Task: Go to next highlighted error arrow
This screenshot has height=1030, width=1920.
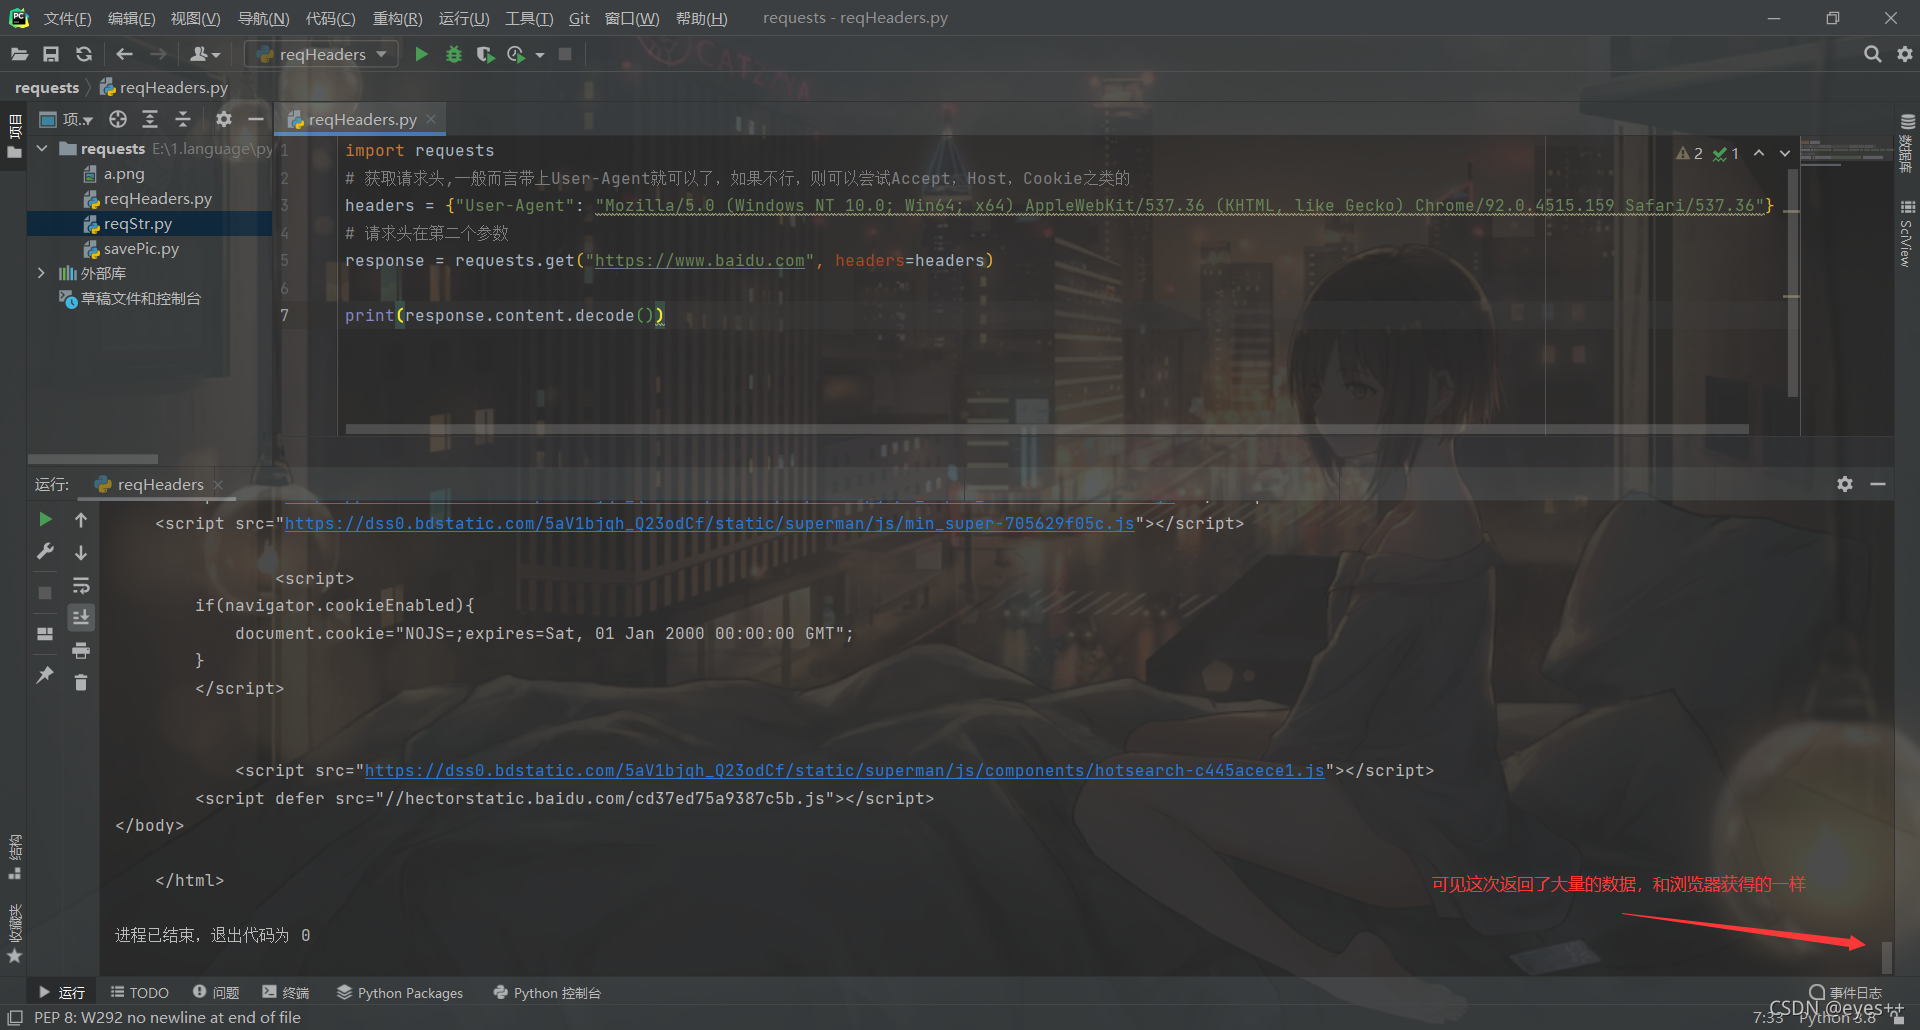Action: (1785, 153)
